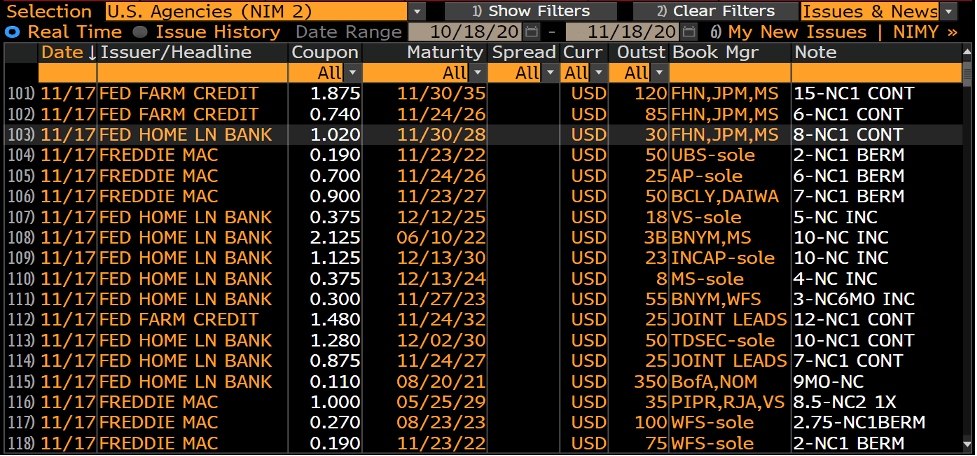Viewport: 977px width, 456px height.
Task: Click the Spread column header
Action: coord(523,53)
